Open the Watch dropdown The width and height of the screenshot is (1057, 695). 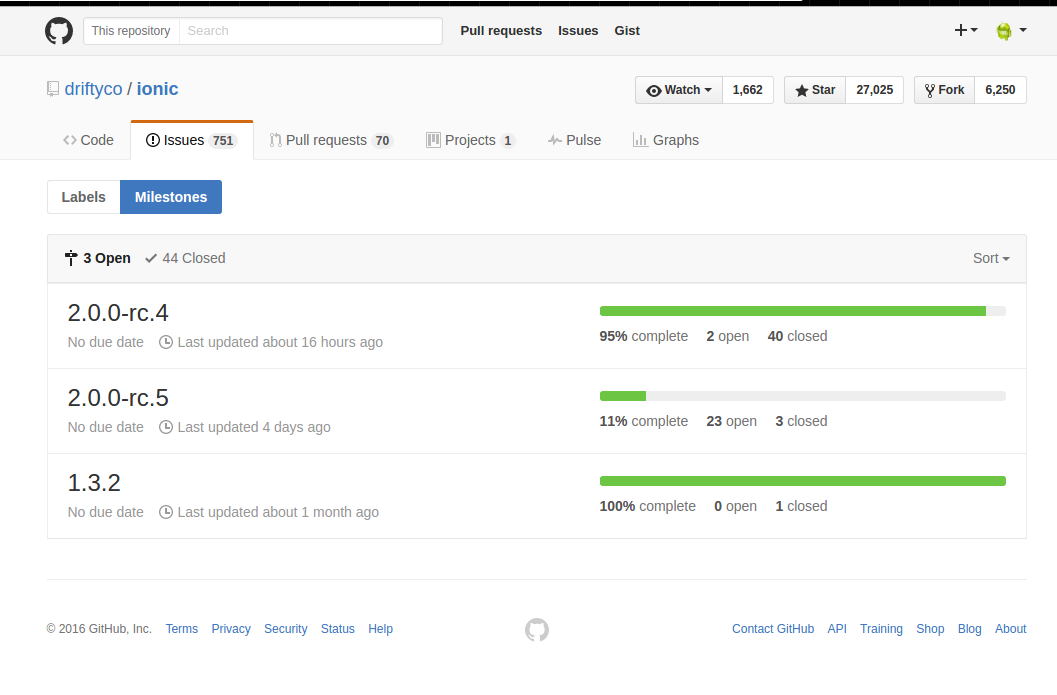[679, 90]
